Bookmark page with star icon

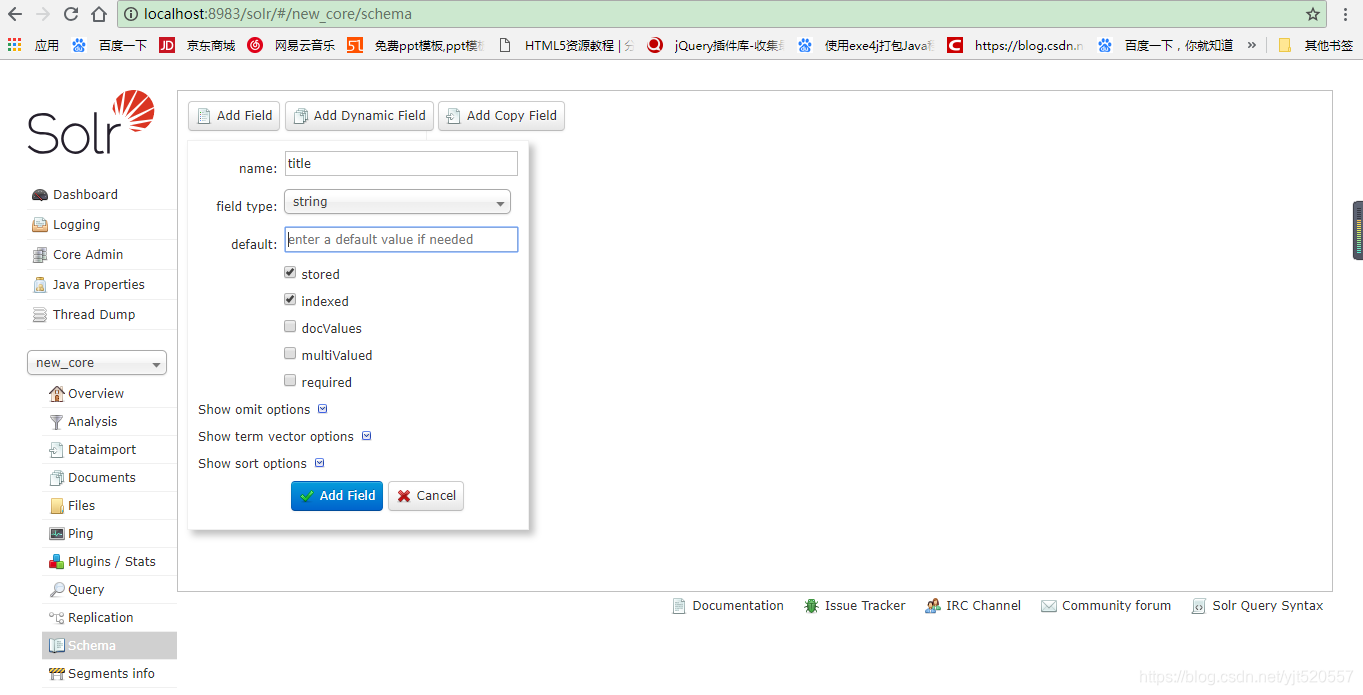[x=1313, y=14]
